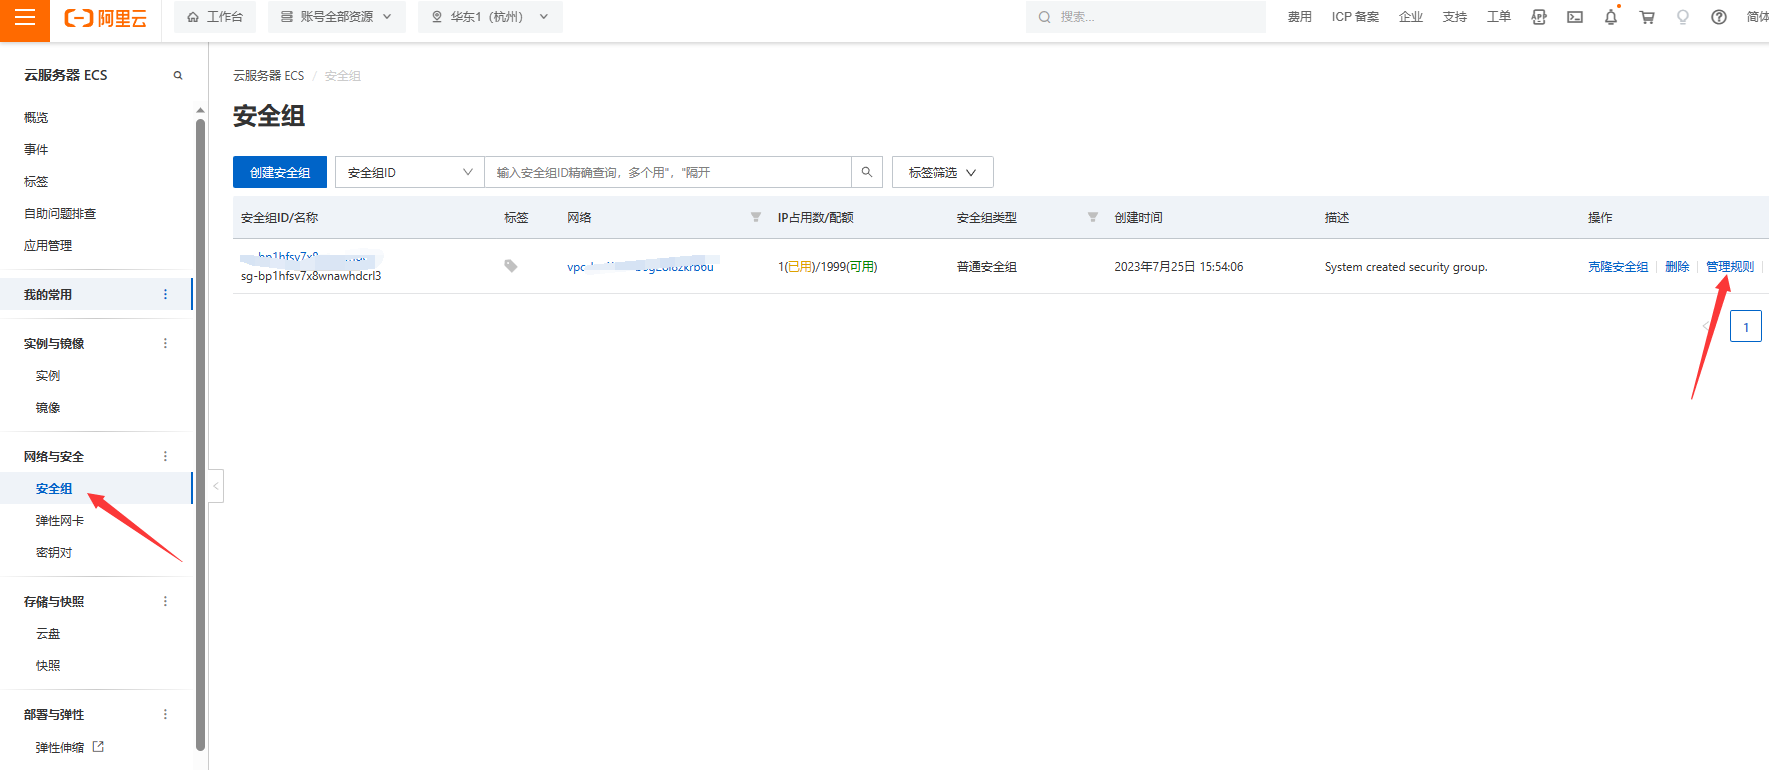
Task: Click the tag icon in security group row
Action: (x=511, y=266)
